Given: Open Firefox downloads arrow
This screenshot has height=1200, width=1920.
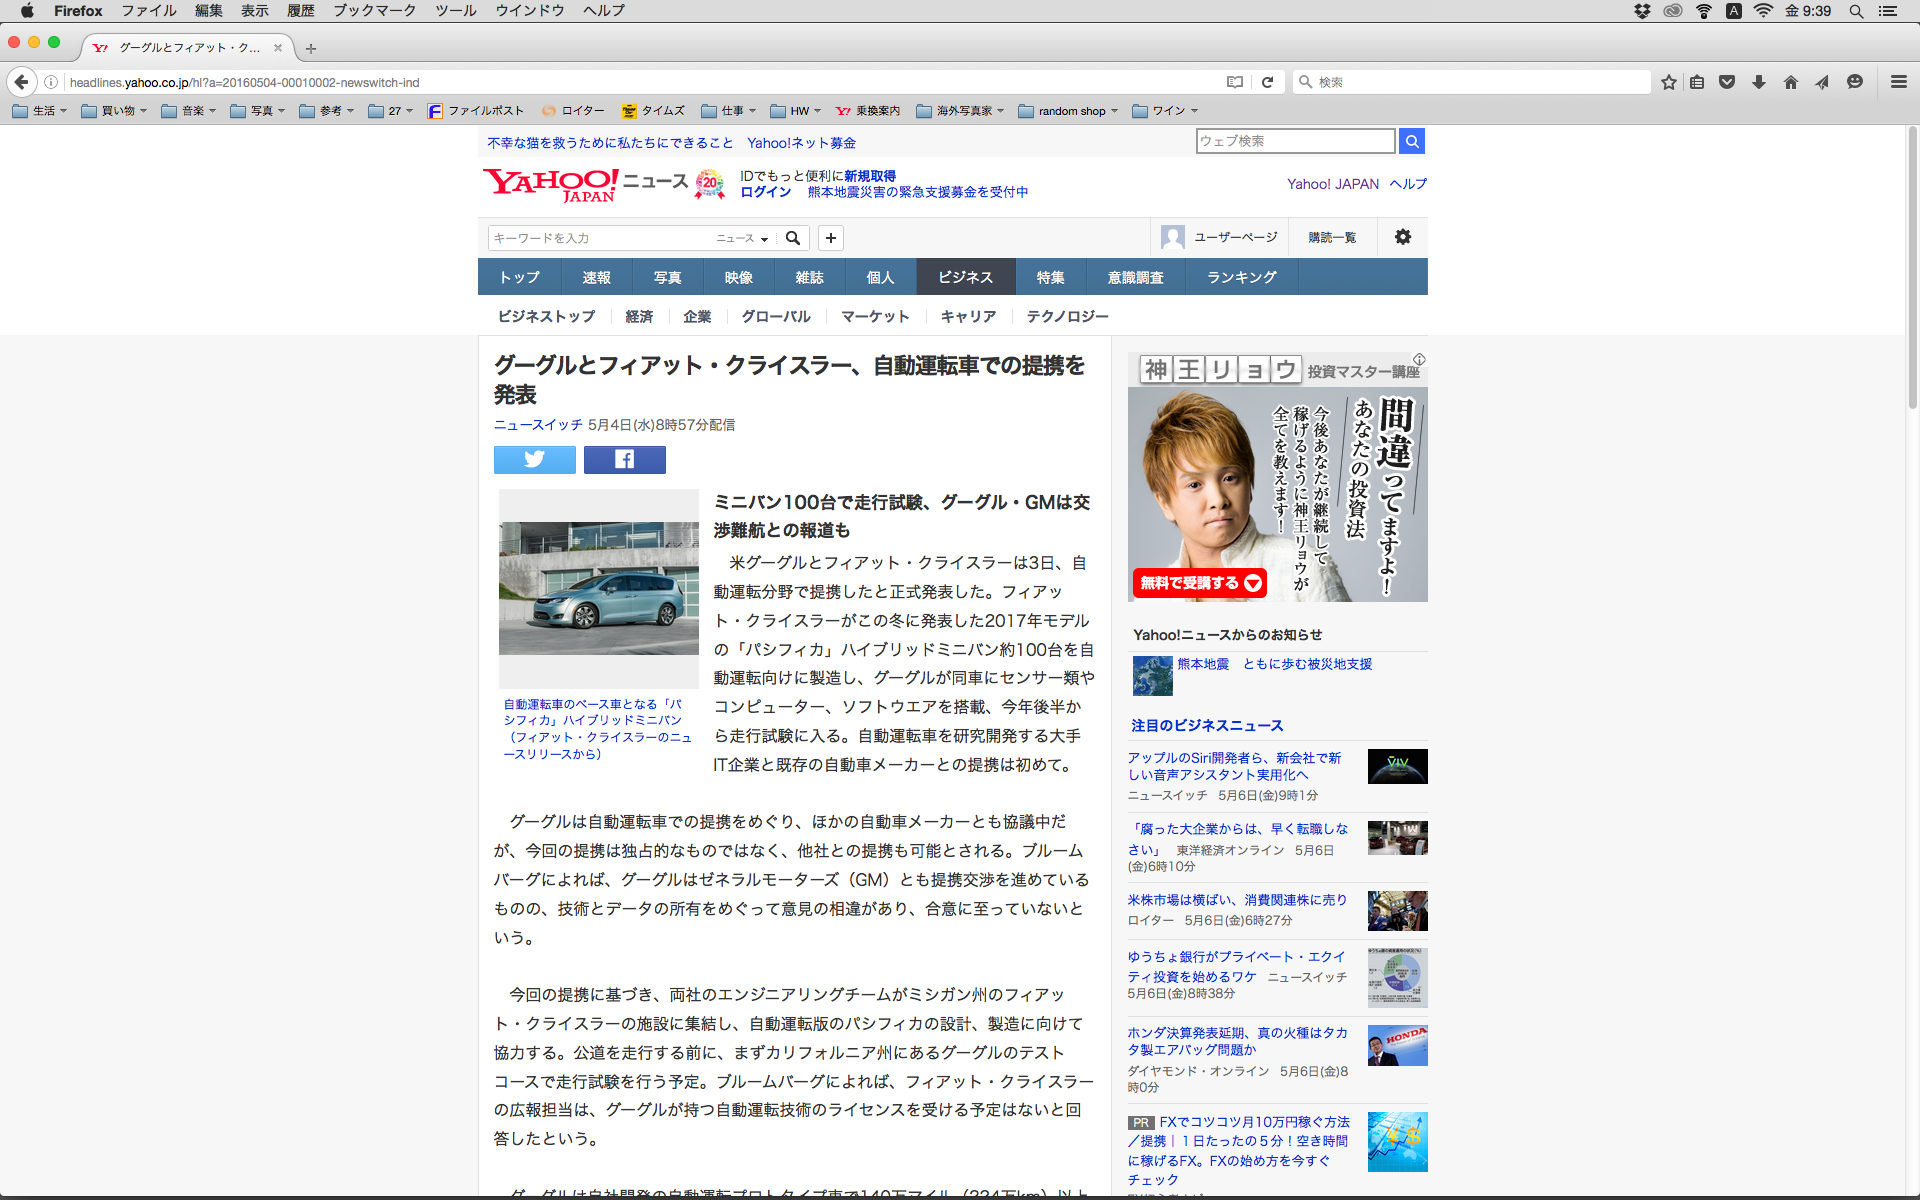Looking at the screenshot, I should pos(1758,82).
